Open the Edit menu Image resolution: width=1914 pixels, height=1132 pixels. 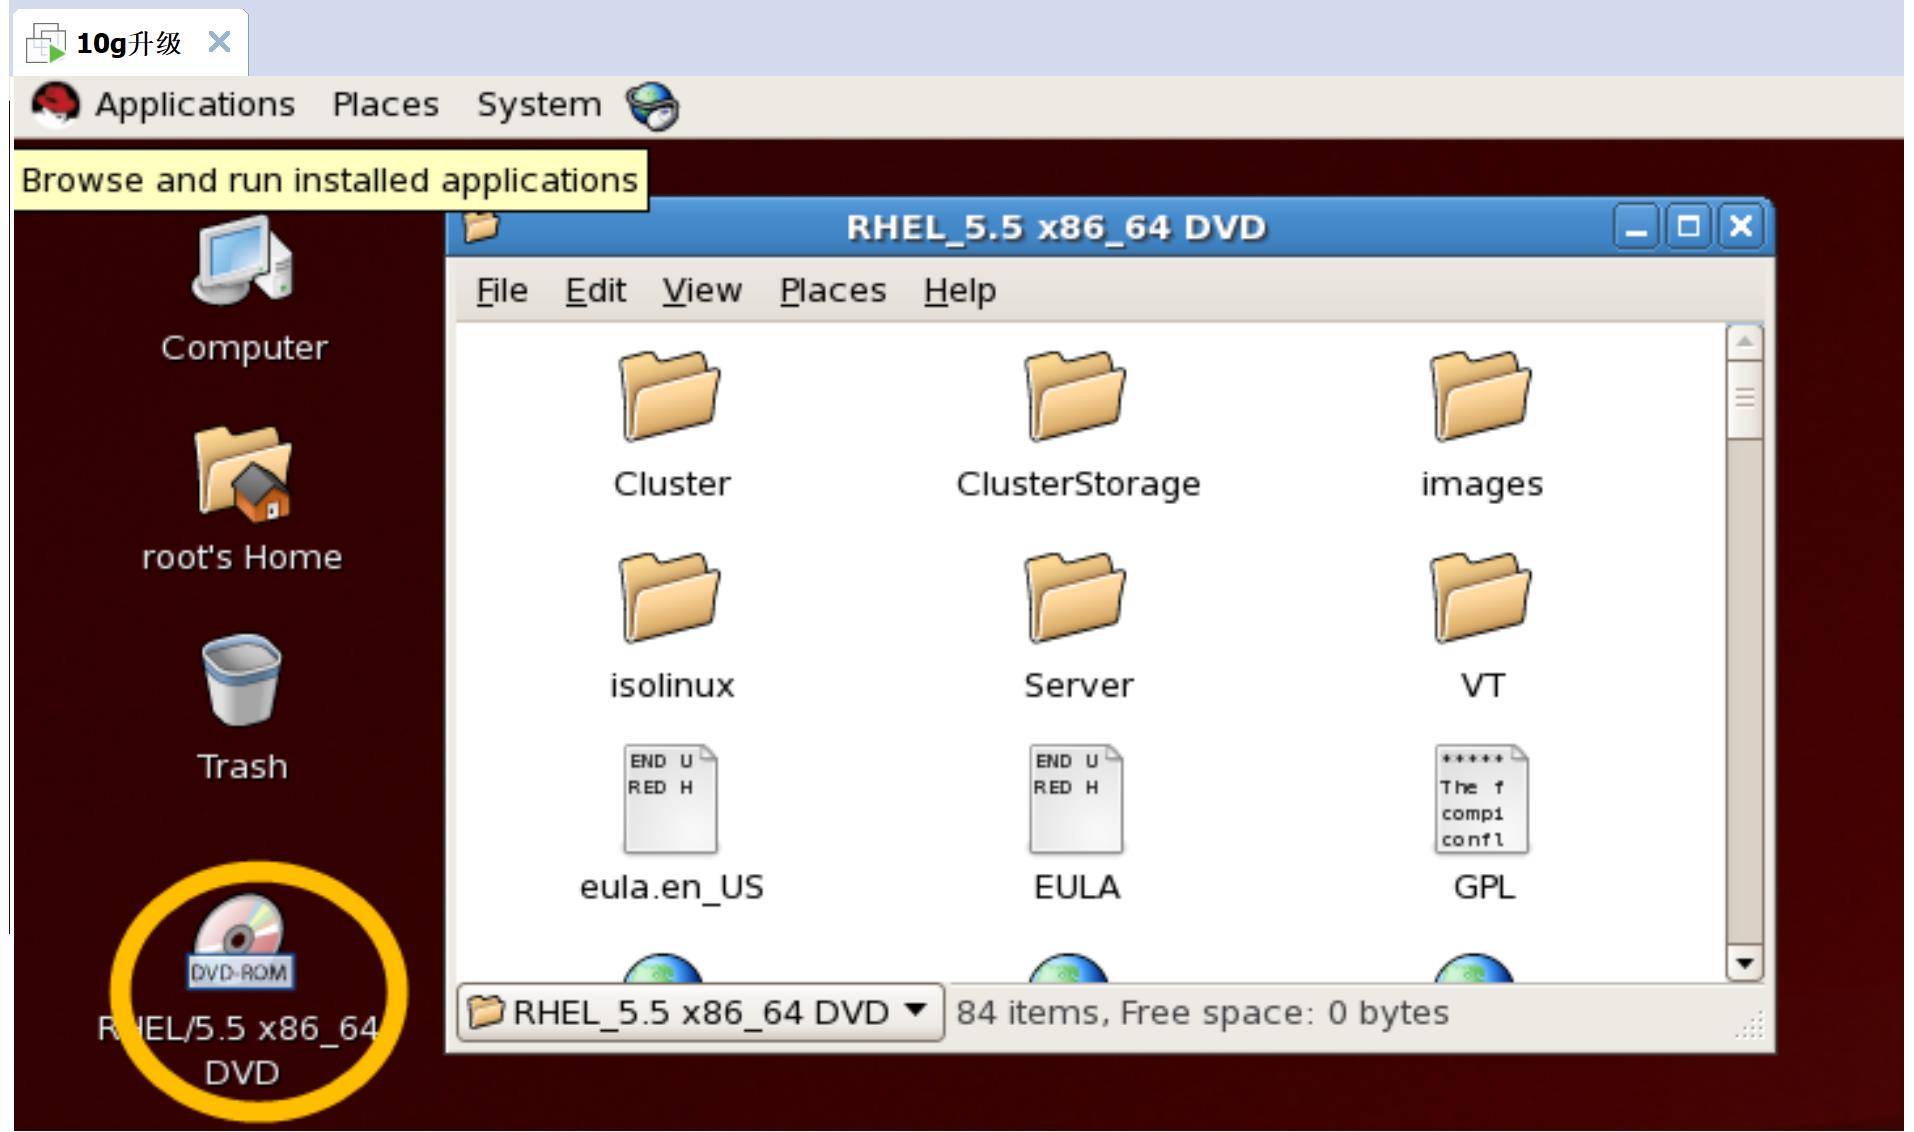[x=596, y=291]
